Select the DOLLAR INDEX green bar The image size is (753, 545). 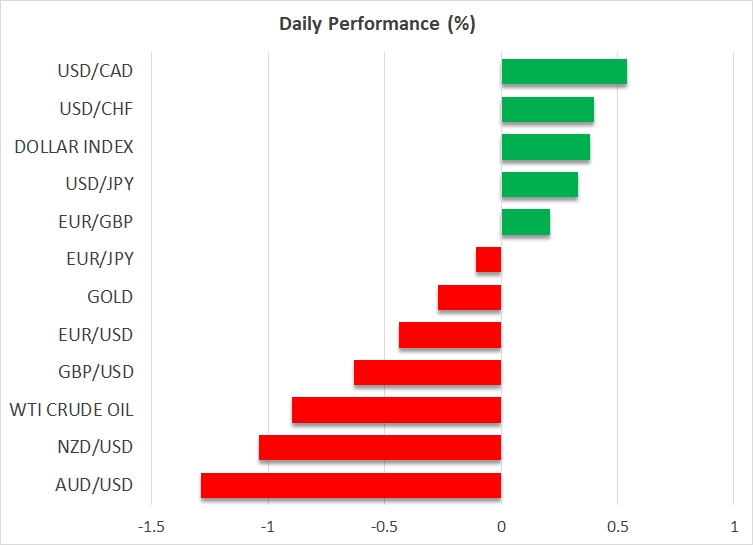[545, 147]
